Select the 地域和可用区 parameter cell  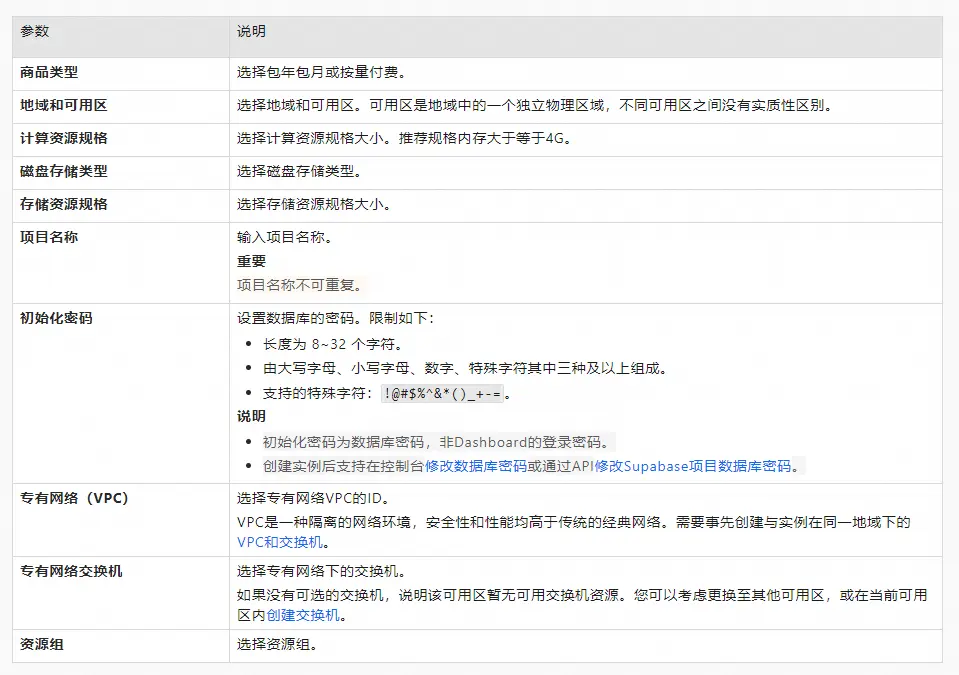[121, 107]
